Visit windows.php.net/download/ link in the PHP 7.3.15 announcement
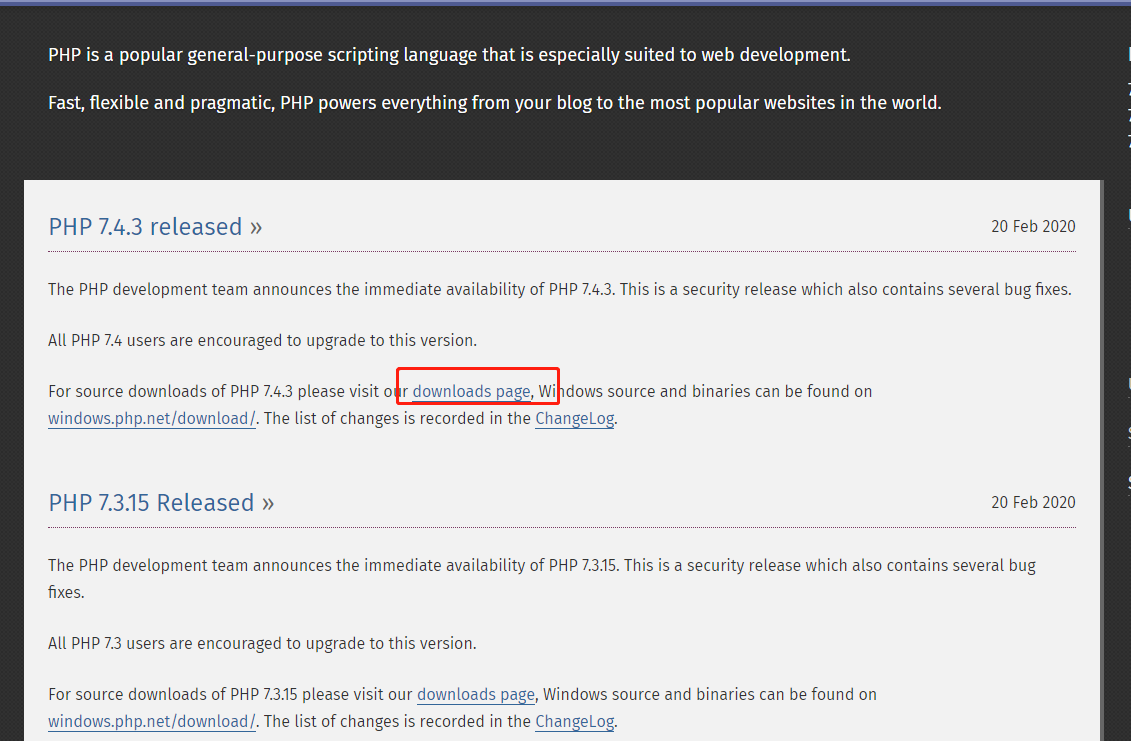The image size is (1131, 741). (152, 722)
